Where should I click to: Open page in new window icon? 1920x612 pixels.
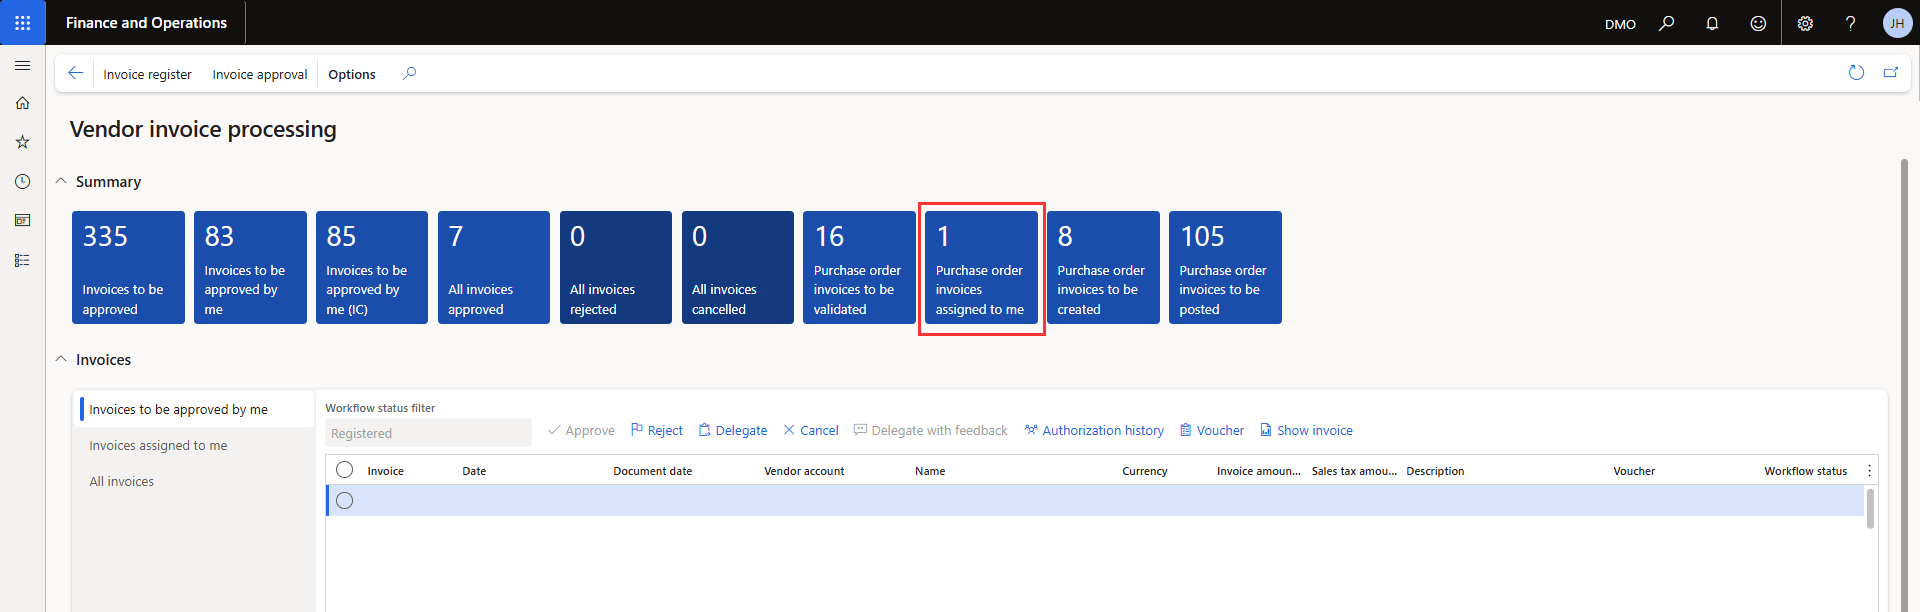1891,73
